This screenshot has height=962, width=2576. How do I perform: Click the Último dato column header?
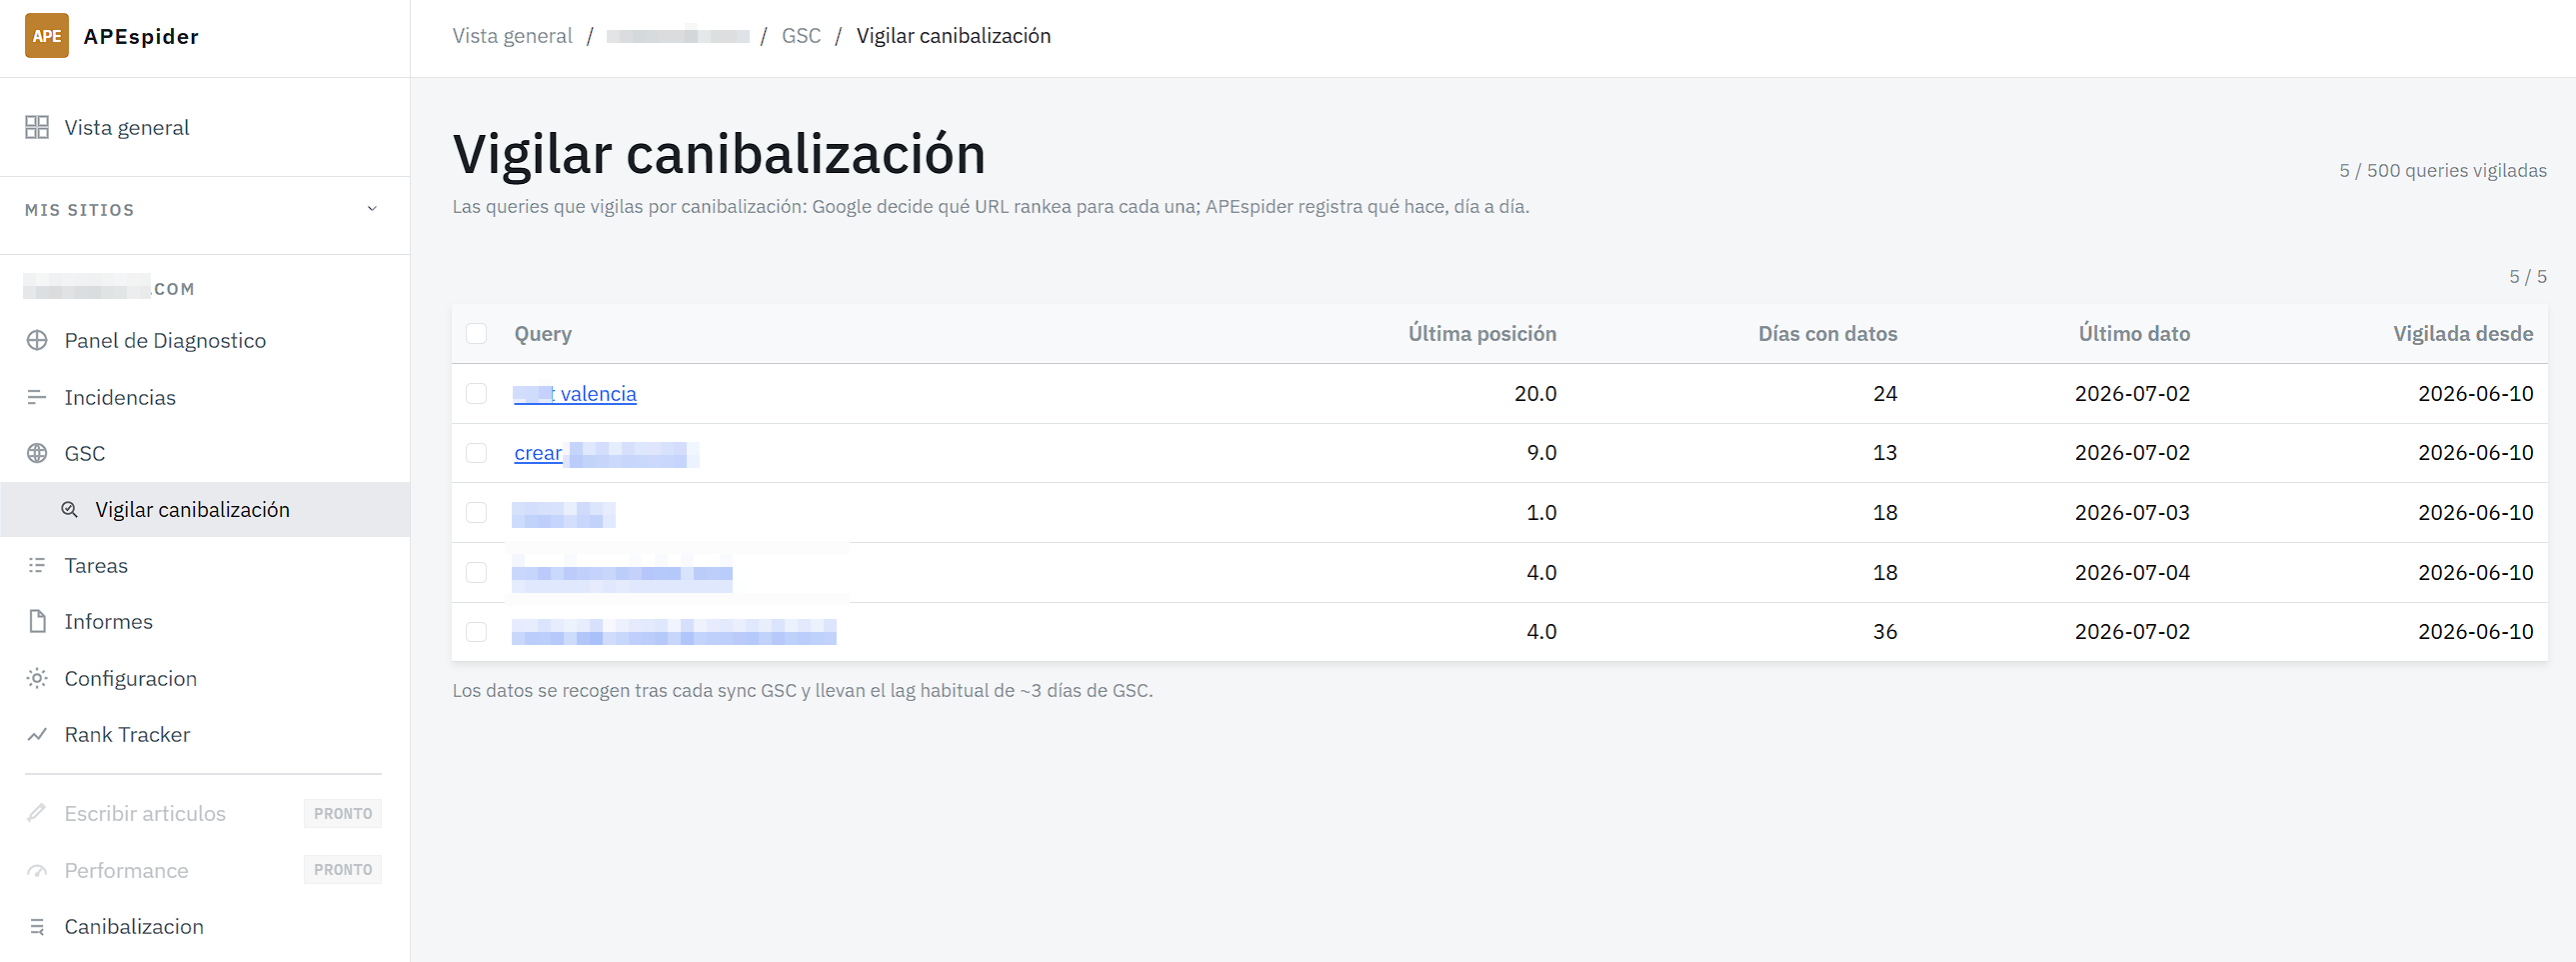point(2134,333)
